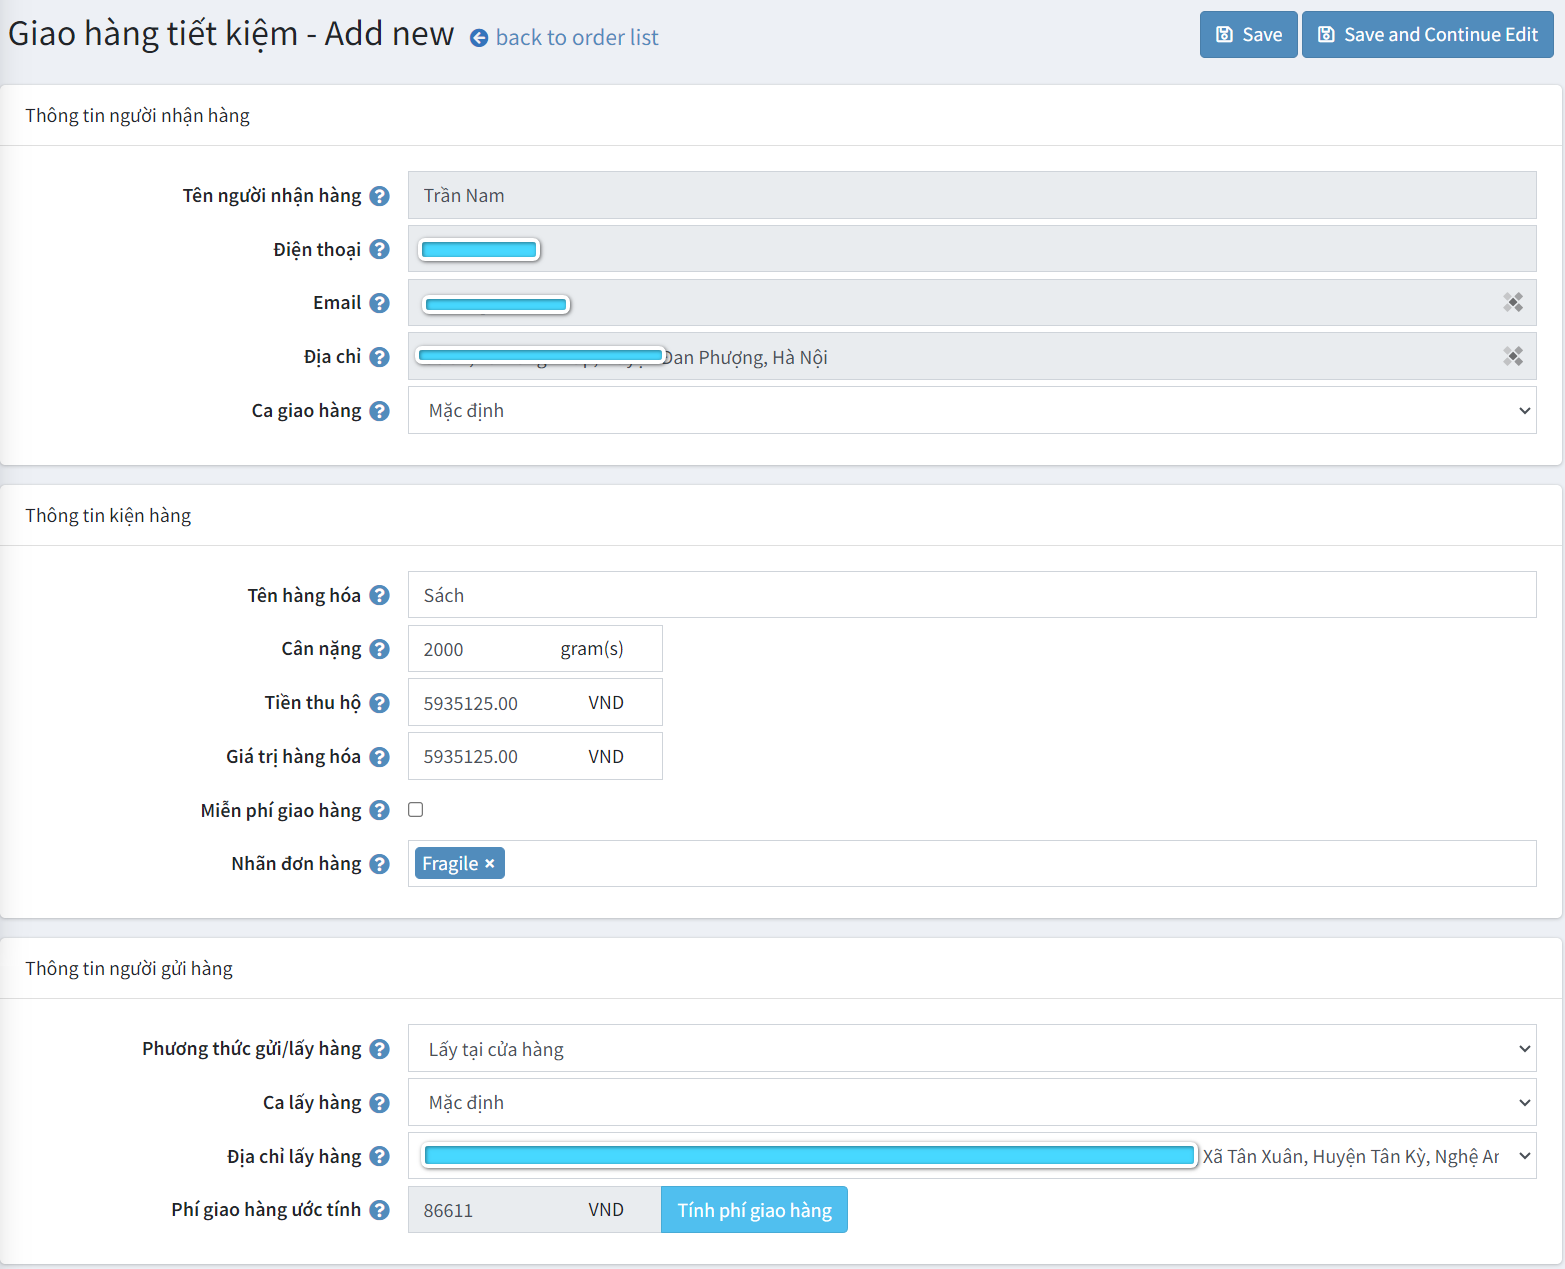Viewport: 1565px width, 1269px height.
Task: Click the Tính phí giao hàng button
Action: 754,1210
